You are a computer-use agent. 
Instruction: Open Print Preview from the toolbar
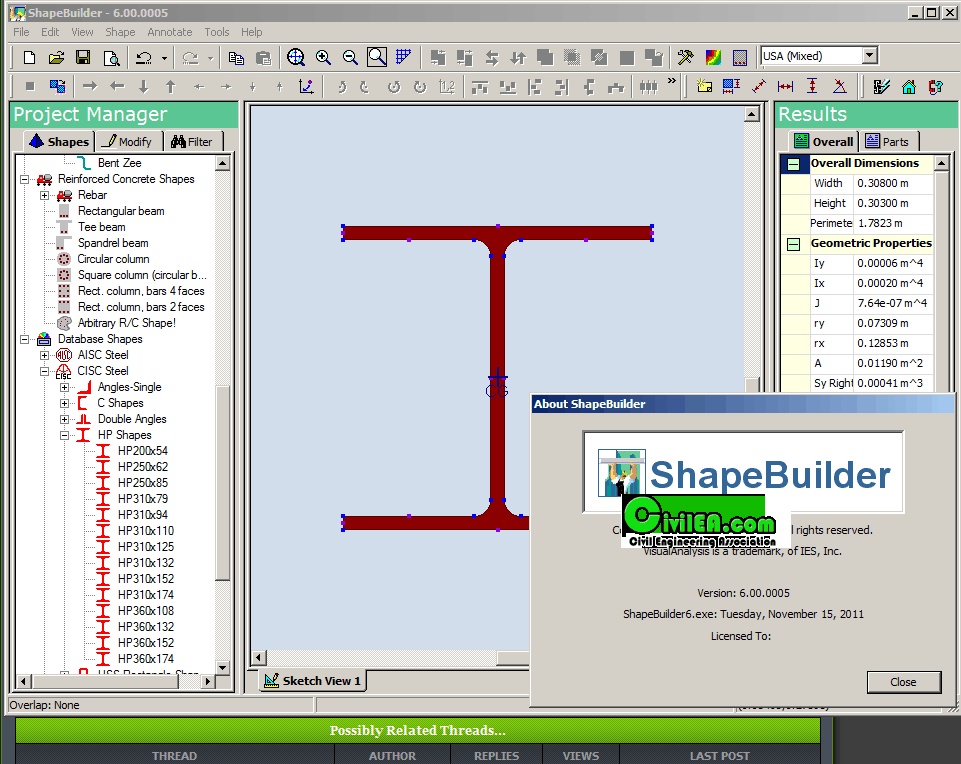click(x=111, y=58)
